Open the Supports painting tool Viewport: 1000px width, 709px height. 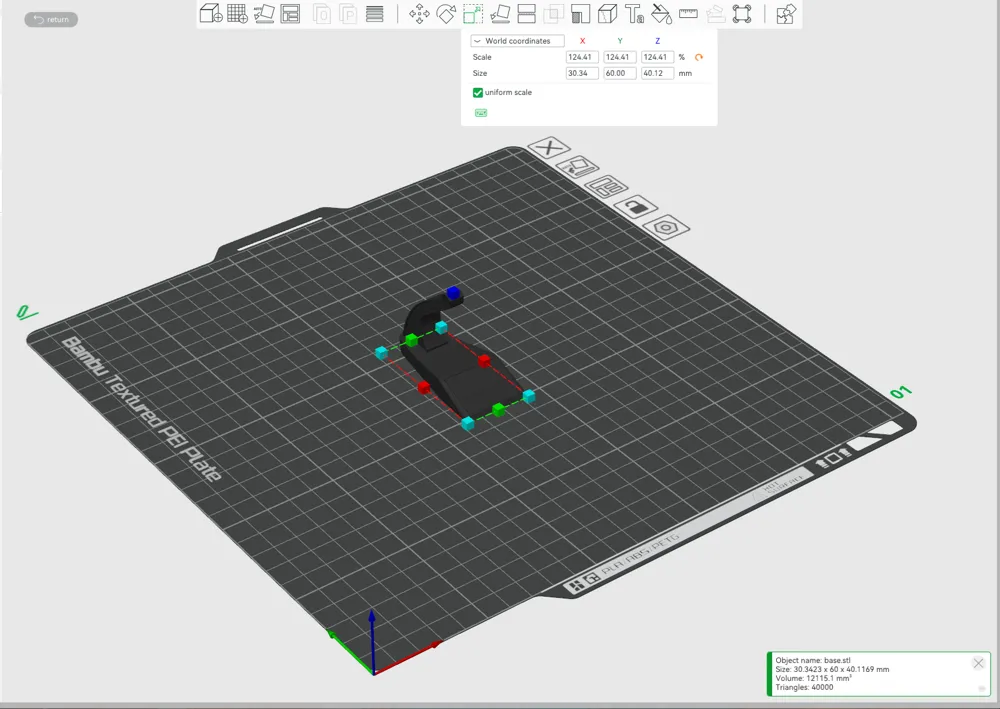pos(580,13)
